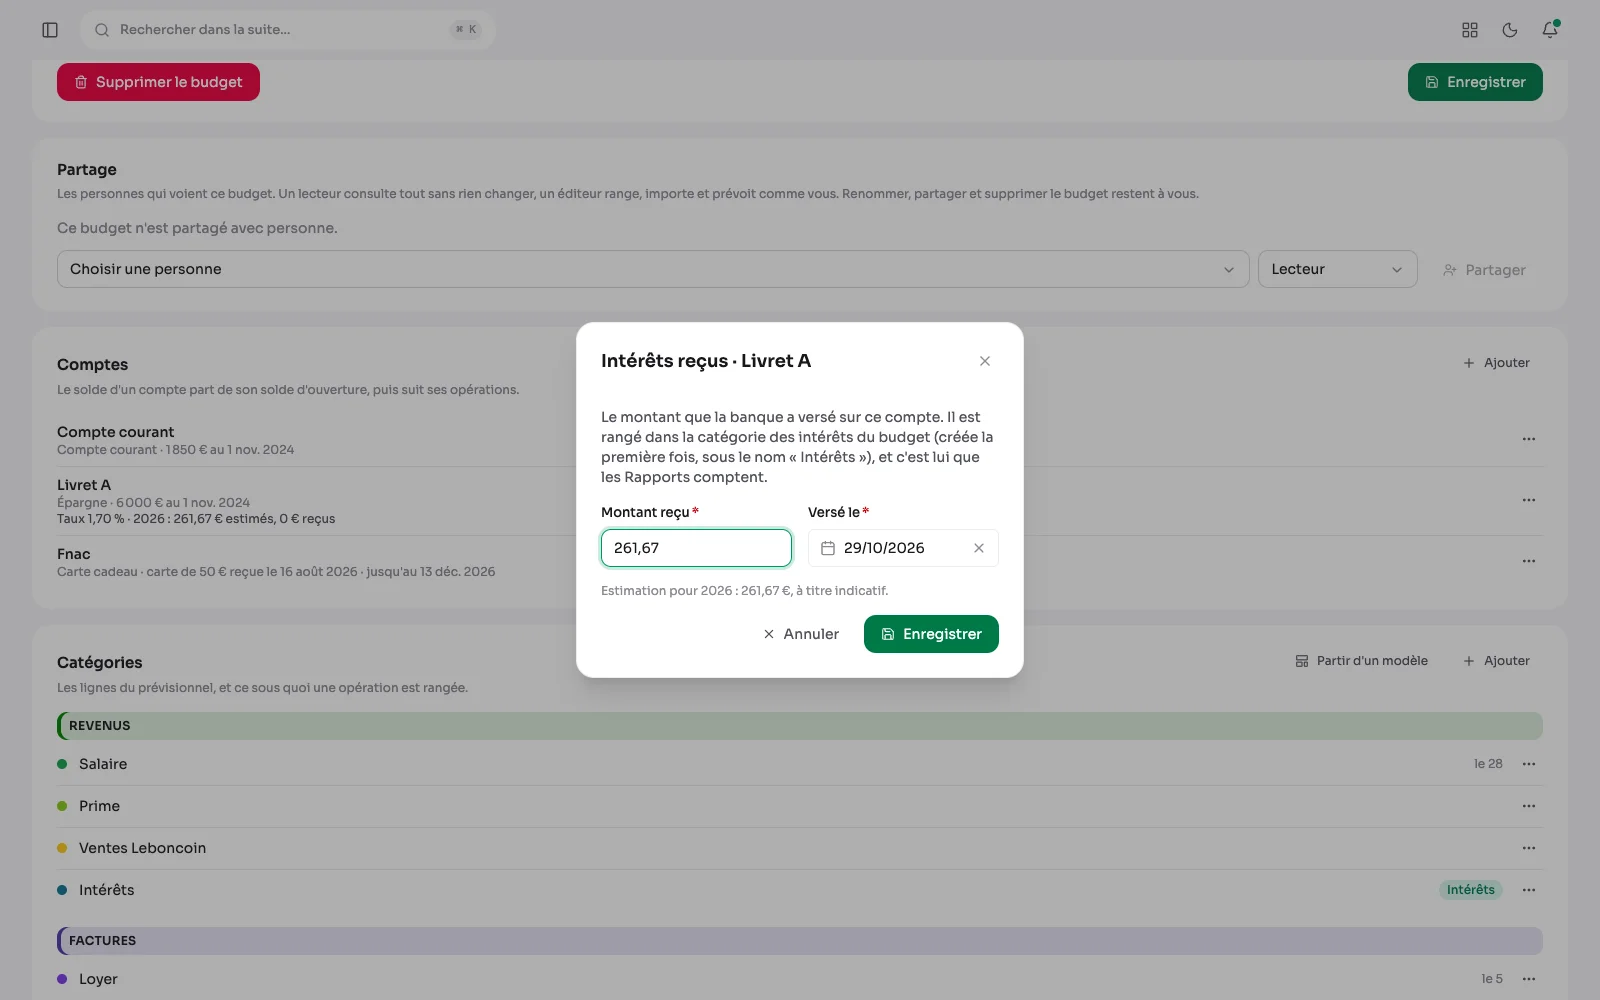Close the Intérêts reçus dialog
The height and width of the screenshot is (1000, 1600).
[985, 361]
